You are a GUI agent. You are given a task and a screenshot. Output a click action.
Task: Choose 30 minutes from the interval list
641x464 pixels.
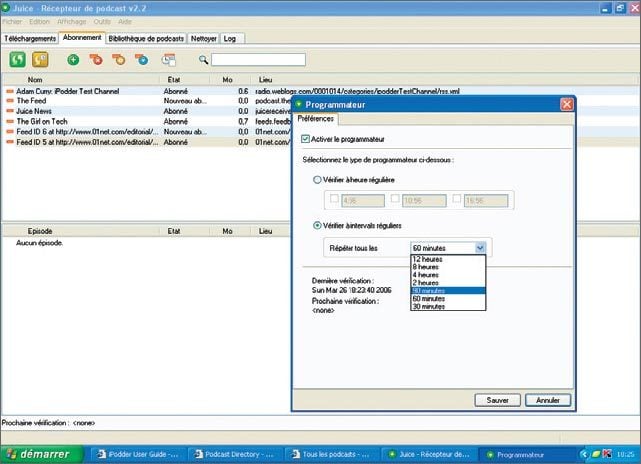[426, 306]
